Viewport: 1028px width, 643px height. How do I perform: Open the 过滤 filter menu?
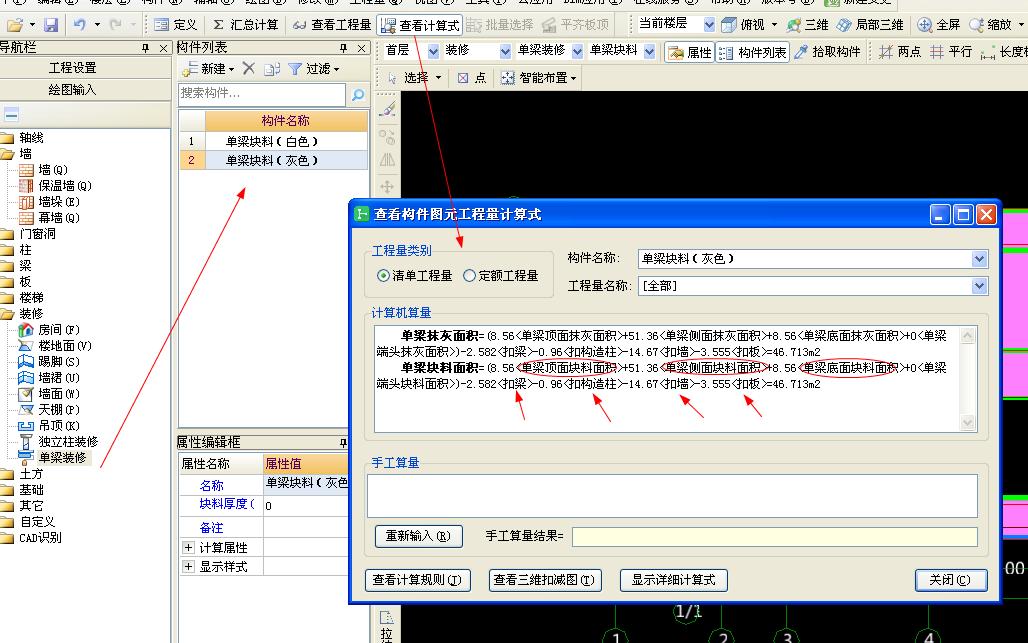[x=314, y=69]
